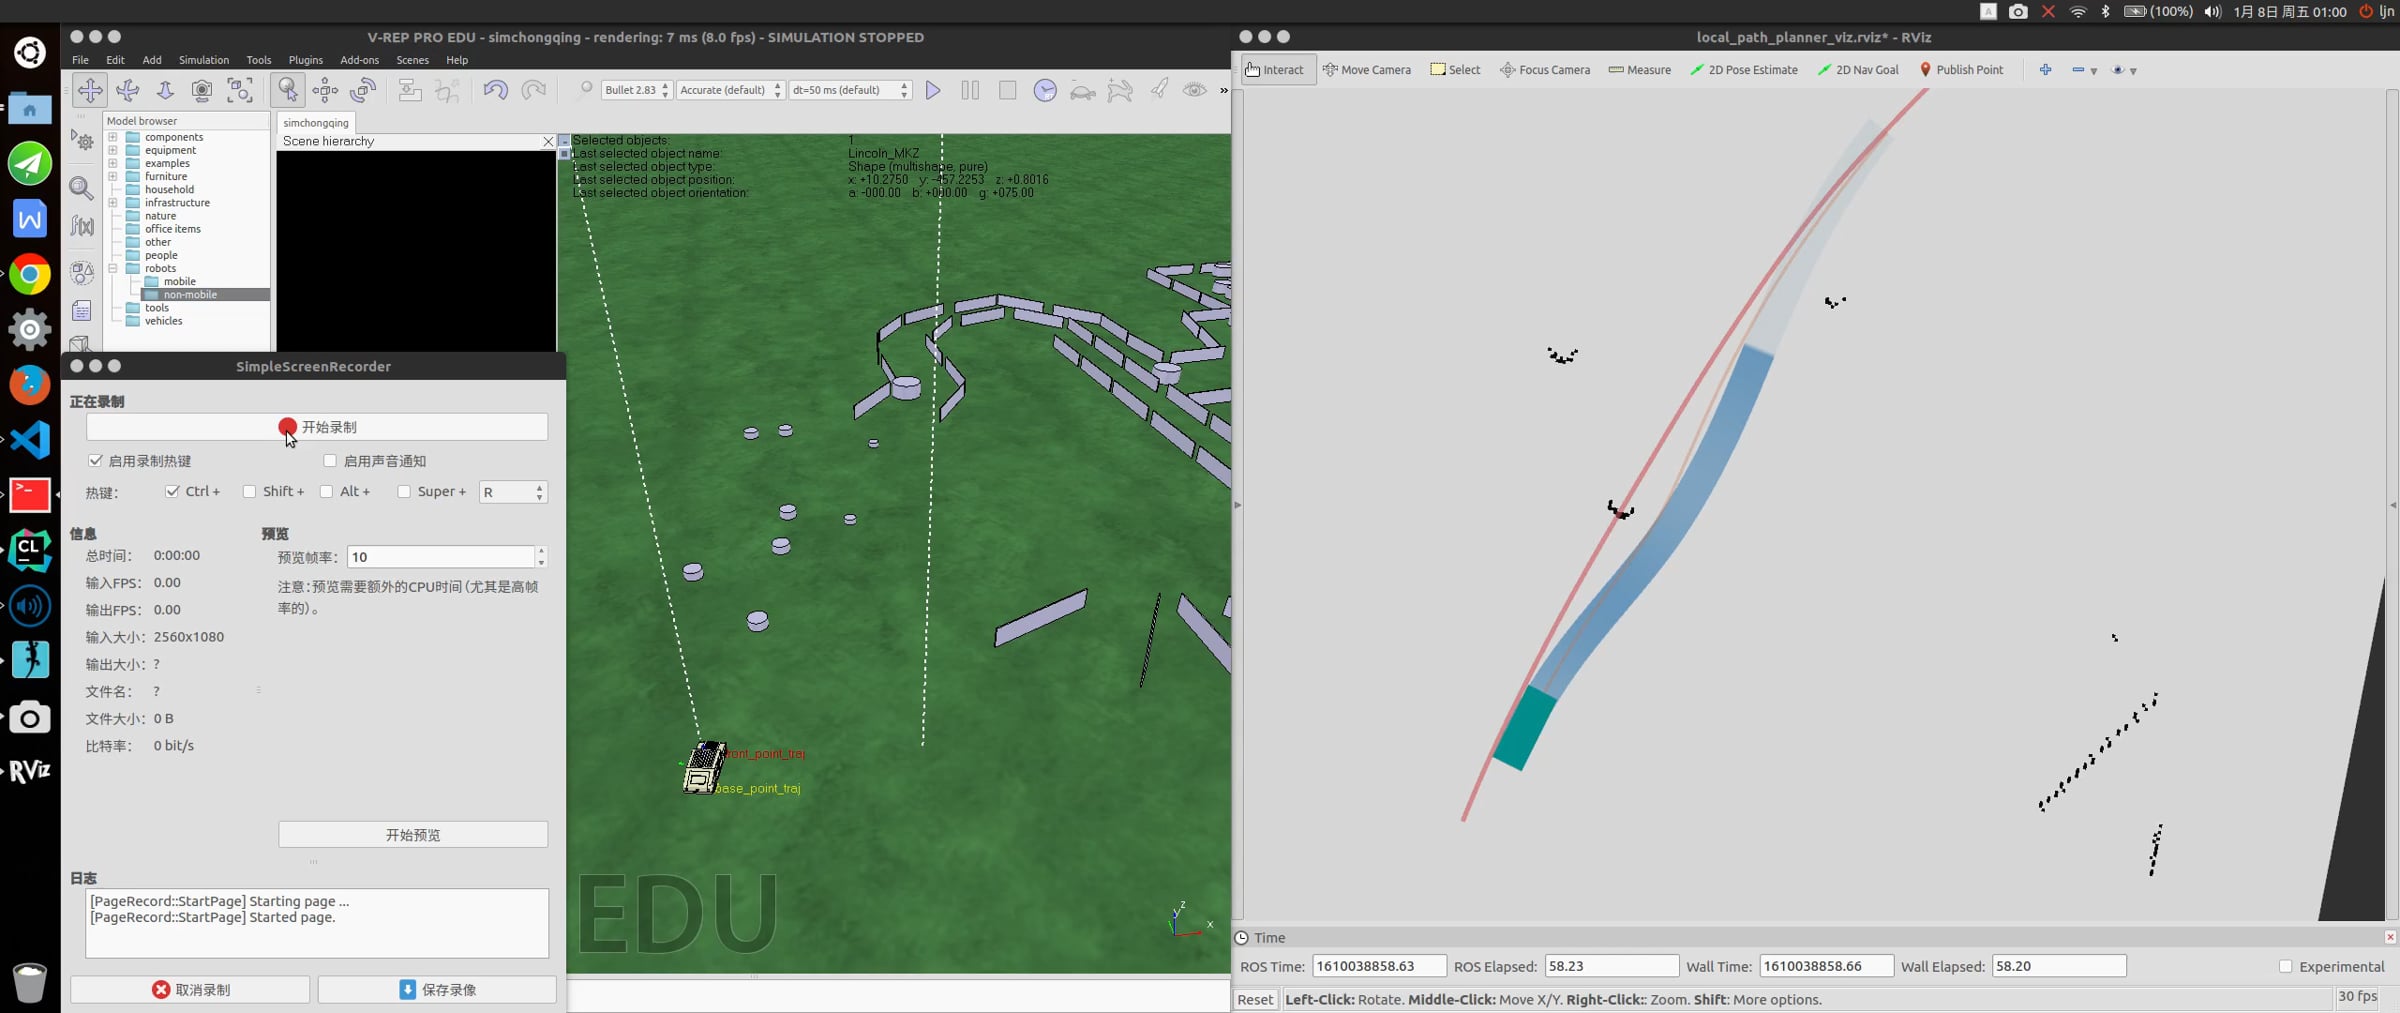Click the camera pan tool icon in V-REP
This screenshot has height=1013, width=2400.
(90, 90)
